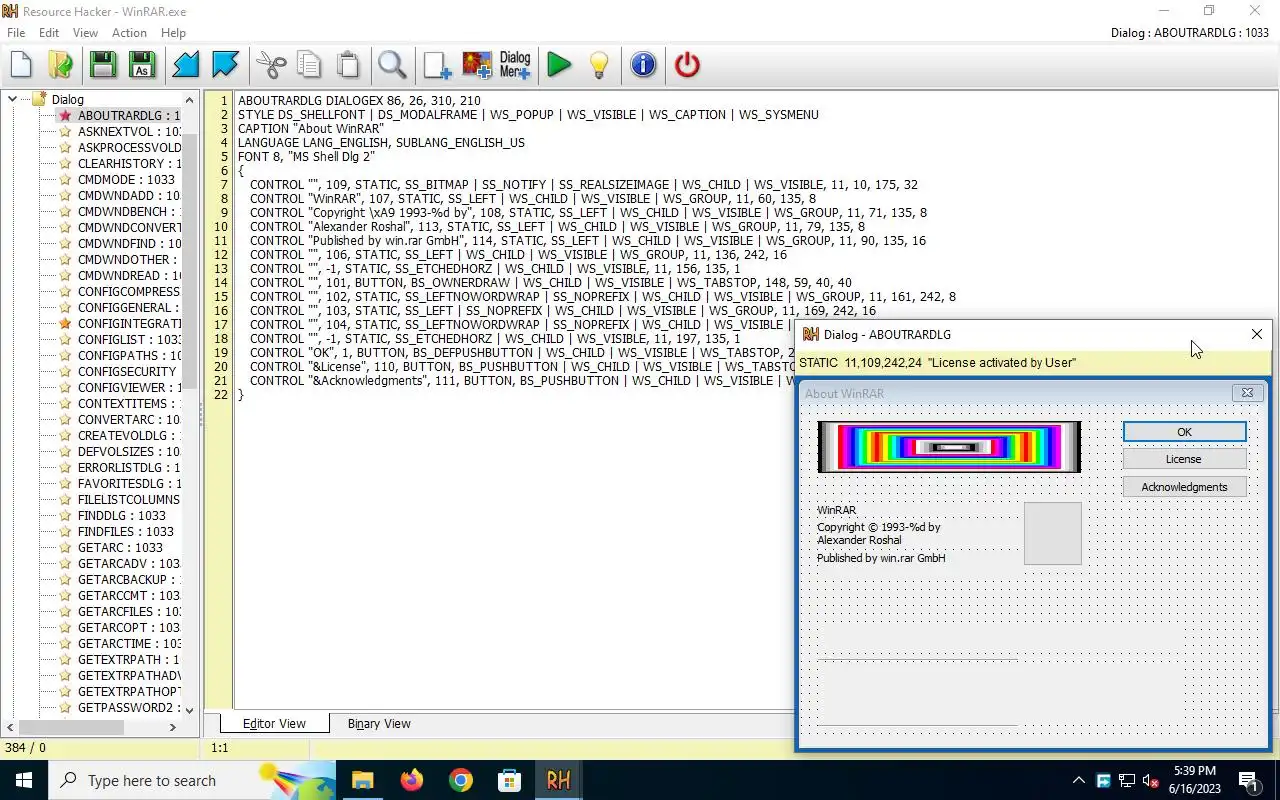Image resolution: width=1280 pixels, height=800 pixels.
Task: Click Resource Hacker taskbar icon
Action: 558,780
